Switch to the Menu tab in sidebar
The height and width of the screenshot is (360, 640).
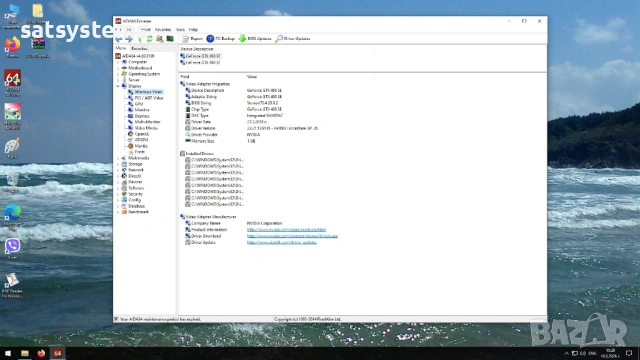[x=121, y=48]
